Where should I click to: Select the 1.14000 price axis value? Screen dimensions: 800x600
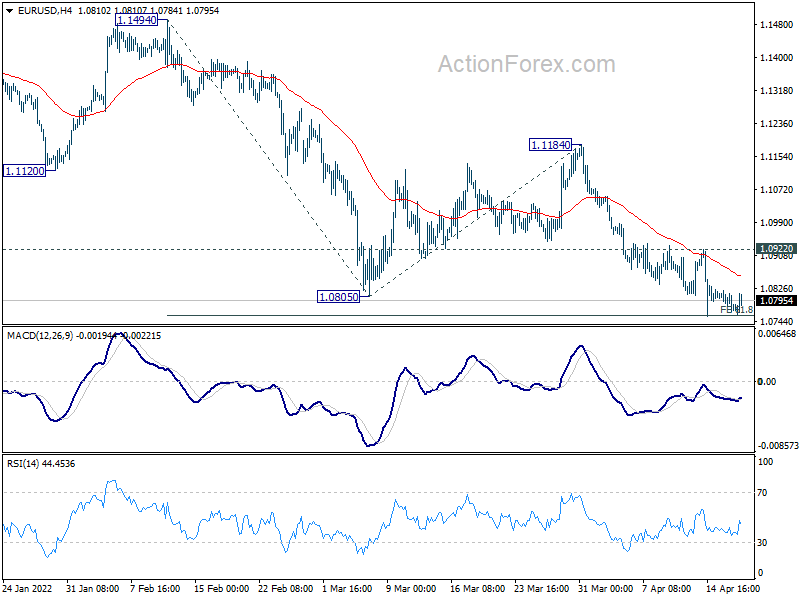coord(776,58)
